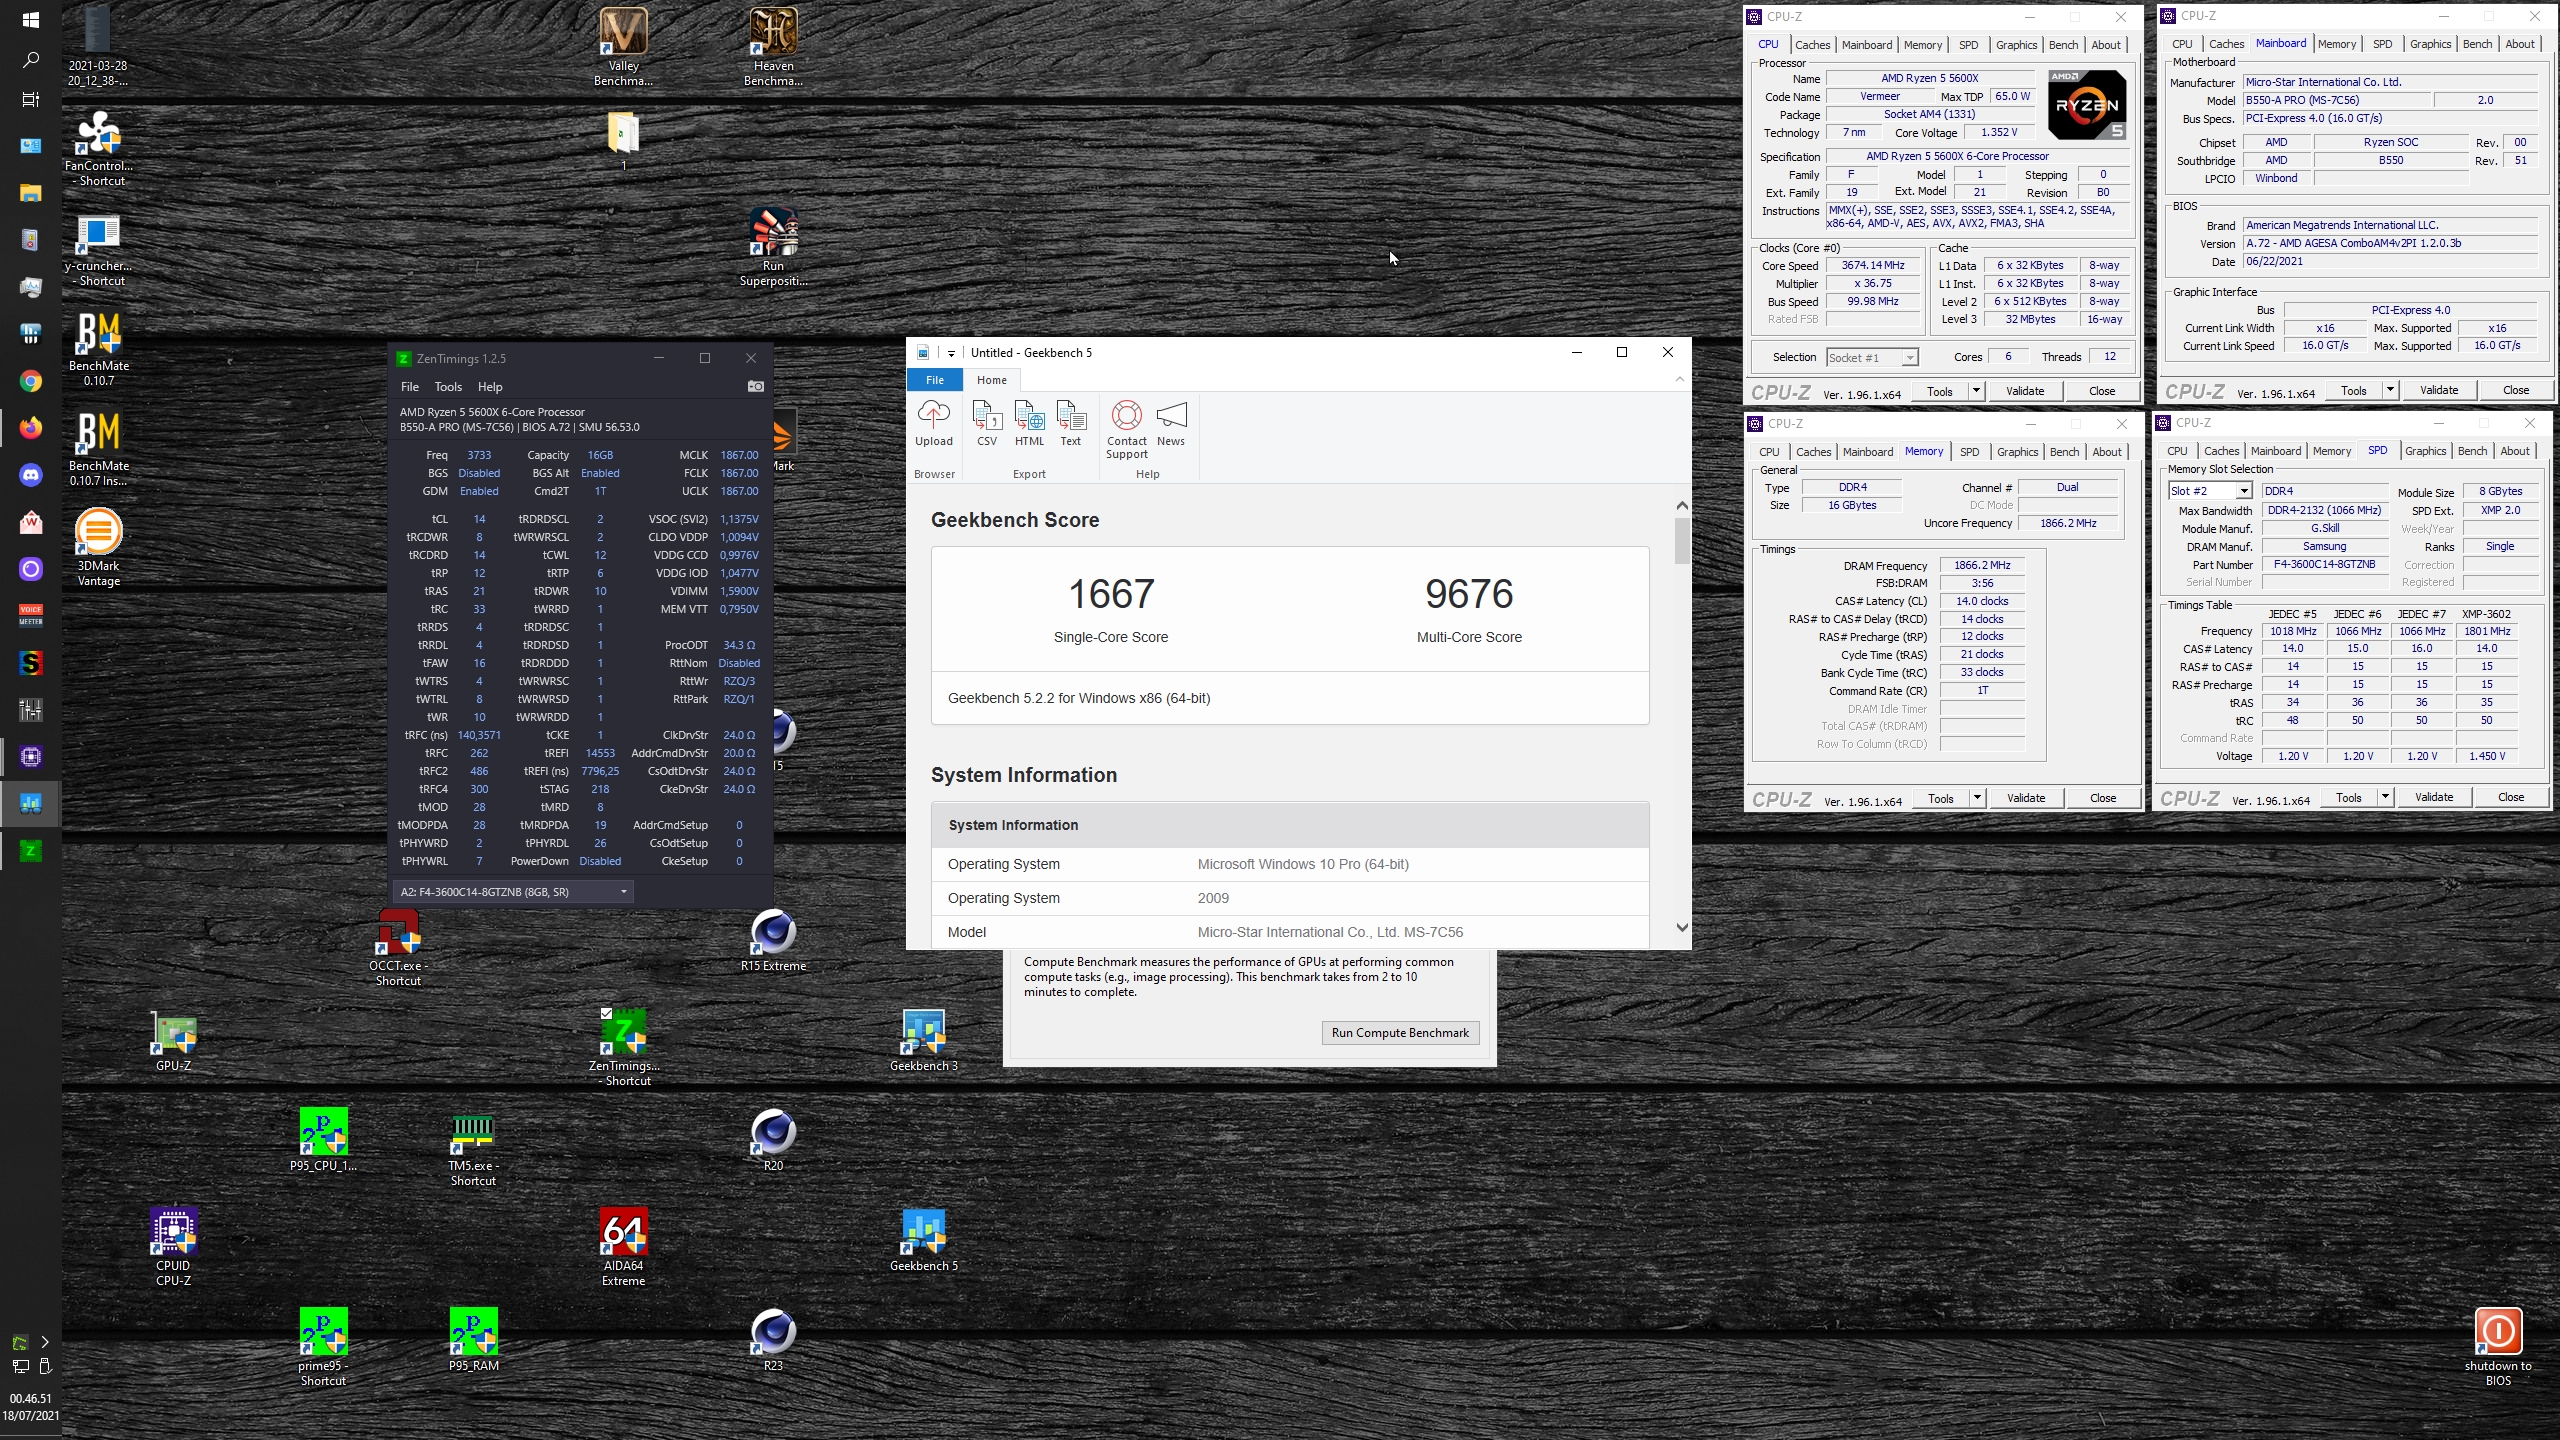Open GPU-Z desktop icon
This screenshot has height=1440, width=2560.
click(x=174, y=1040)
